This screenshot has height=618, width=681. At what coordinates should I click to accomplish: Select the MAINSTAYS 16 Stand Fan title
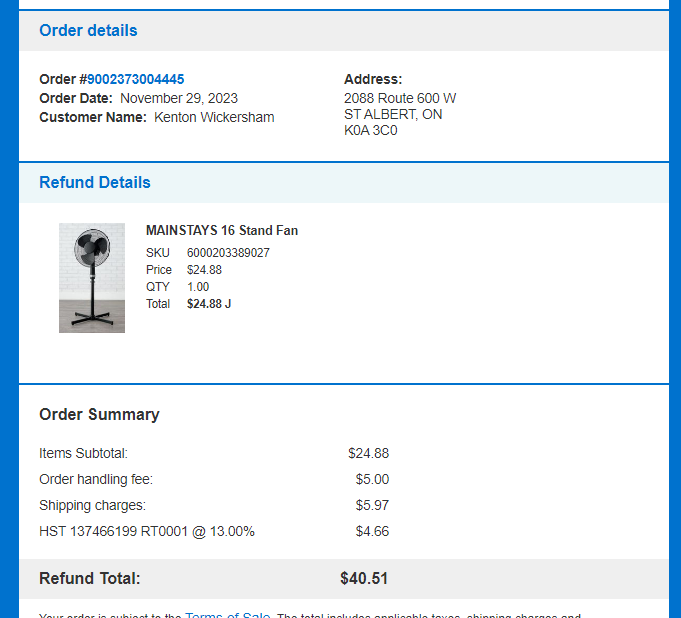222,230
